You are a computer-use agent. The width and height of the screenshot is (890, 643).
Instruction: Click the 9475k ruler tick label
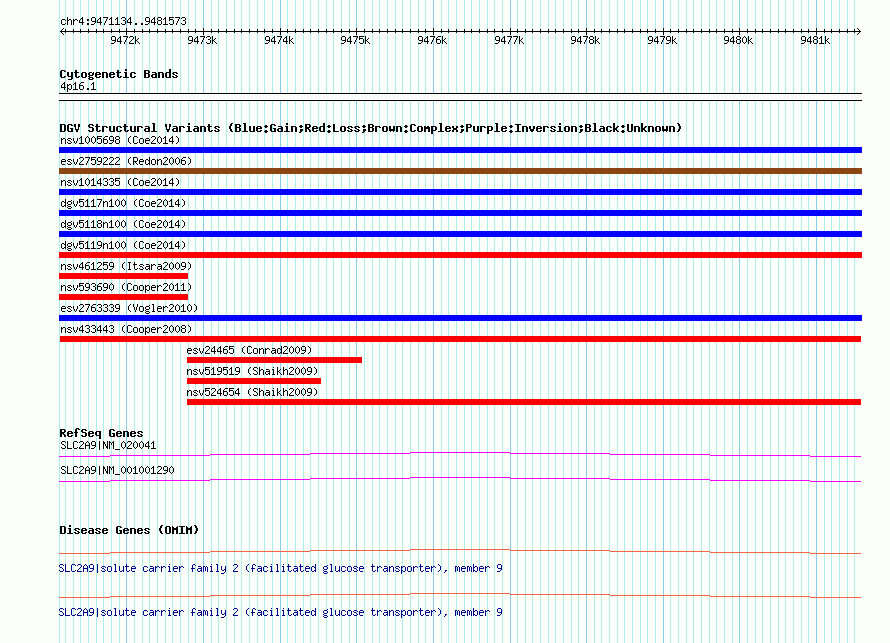[x=355, y=40]
